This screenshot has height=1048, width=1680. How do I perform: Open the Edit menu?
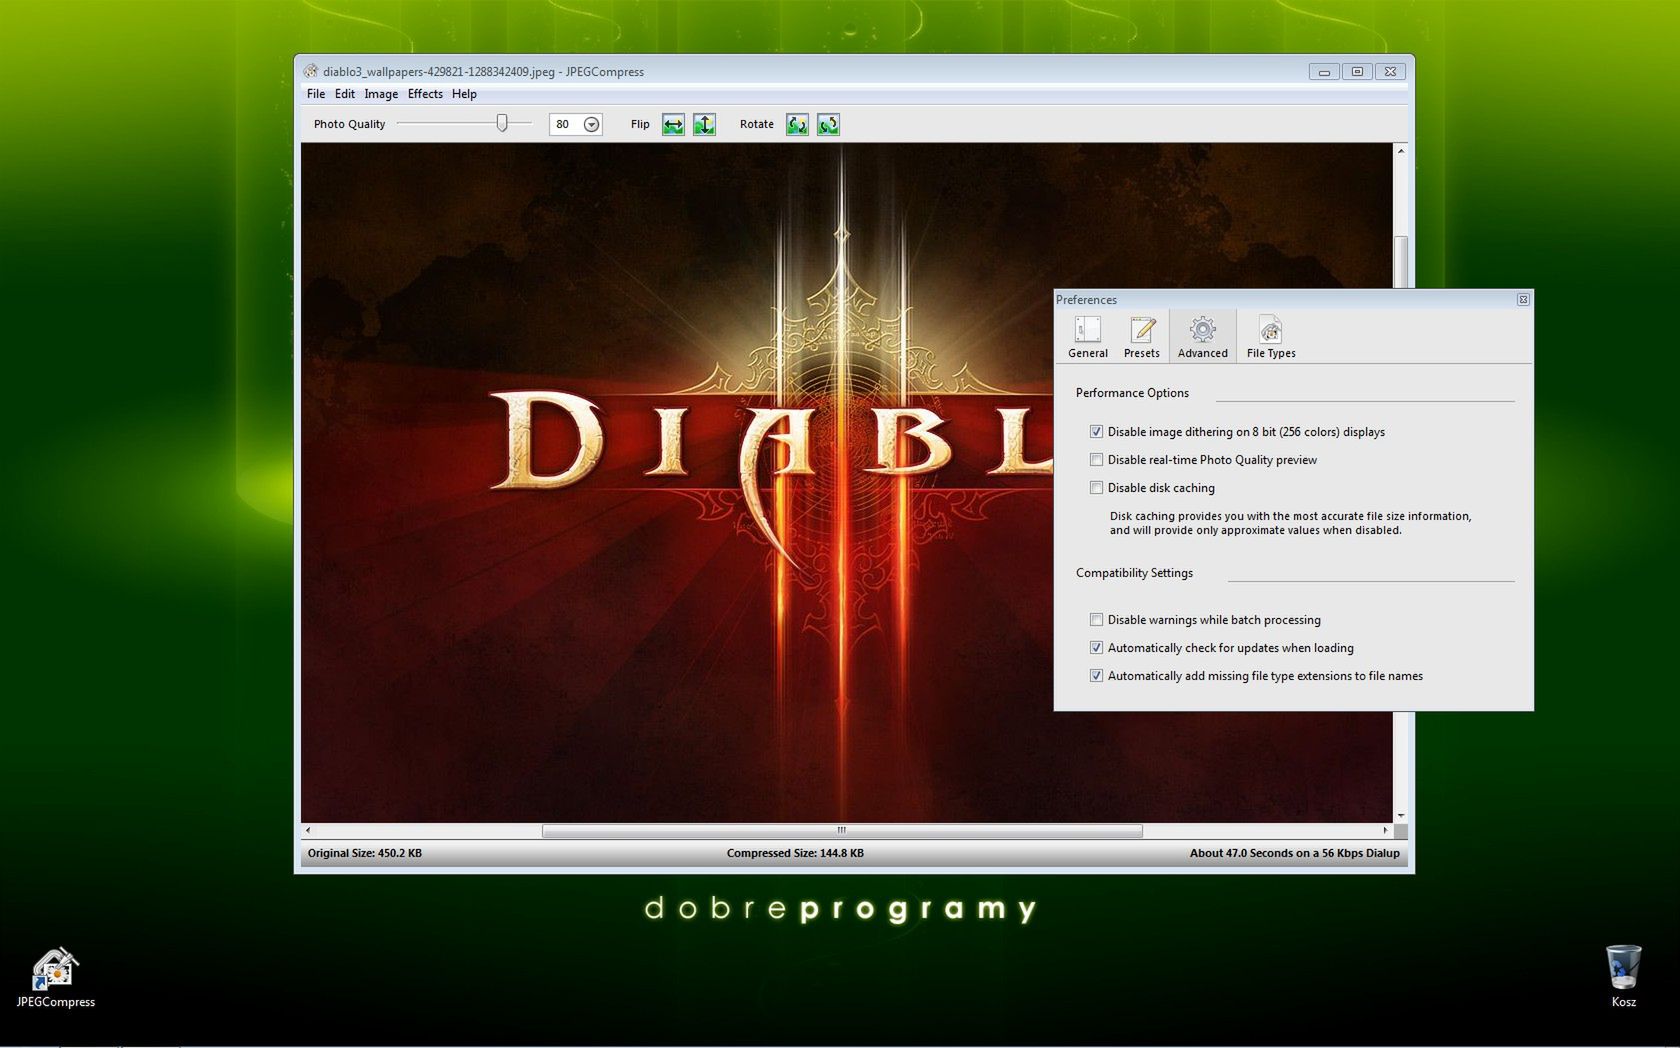click(x=345, y=94)
